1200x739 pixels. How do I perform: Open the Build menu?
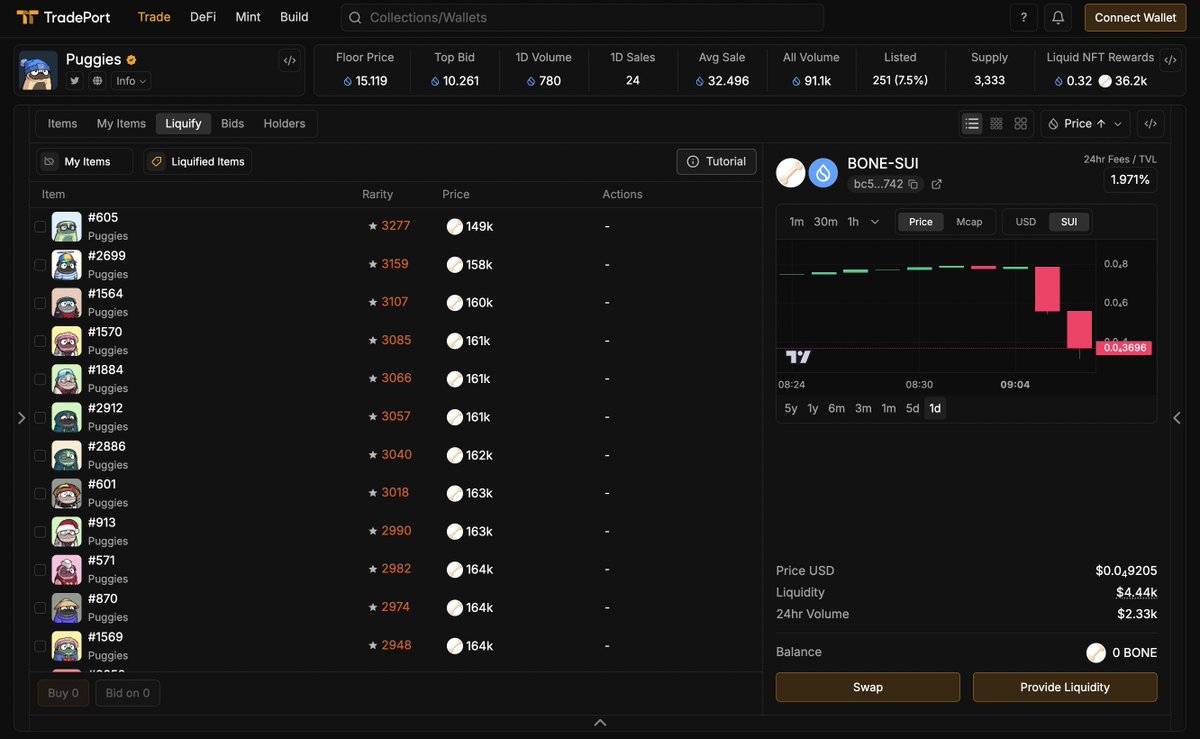coord(294,17)
